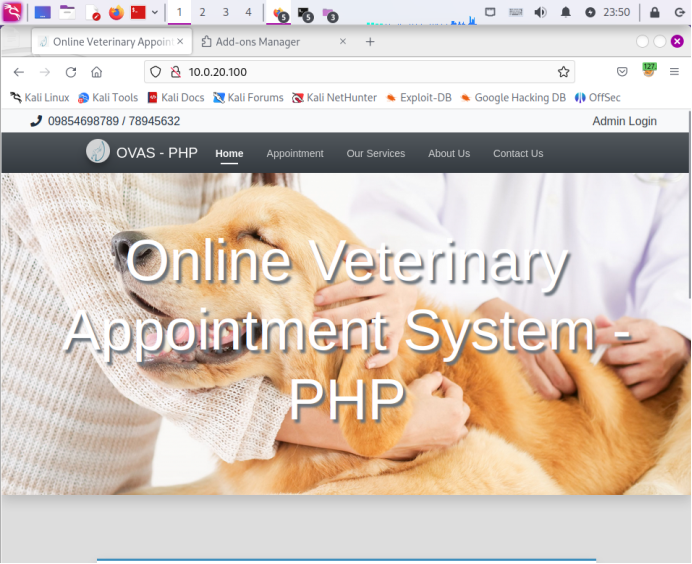The image size is (692, 564).
Task: Reload the current page
Action: [x=71, y=72]
